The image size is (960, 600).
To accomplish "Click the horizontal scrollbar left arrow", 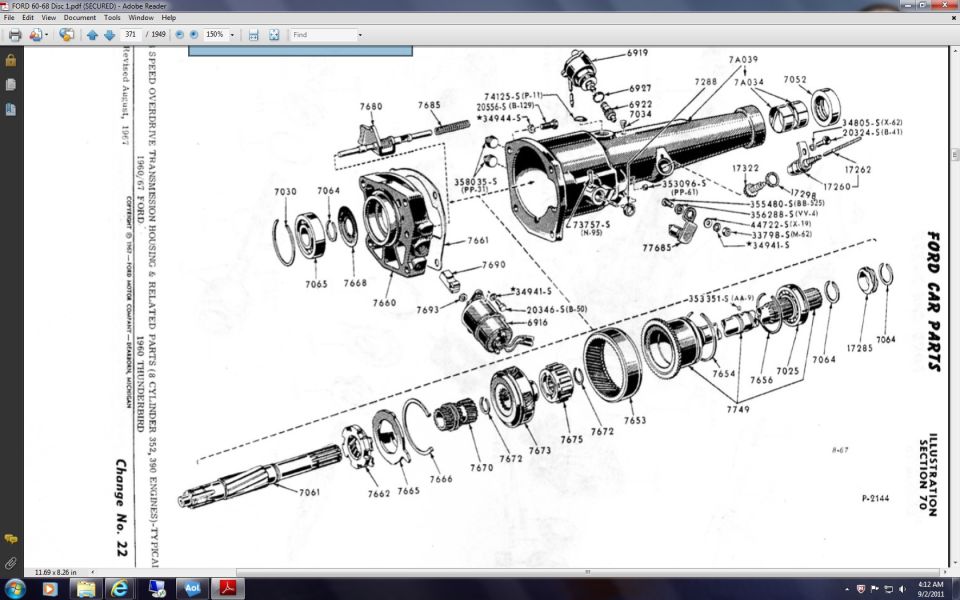I will [92, 572].
